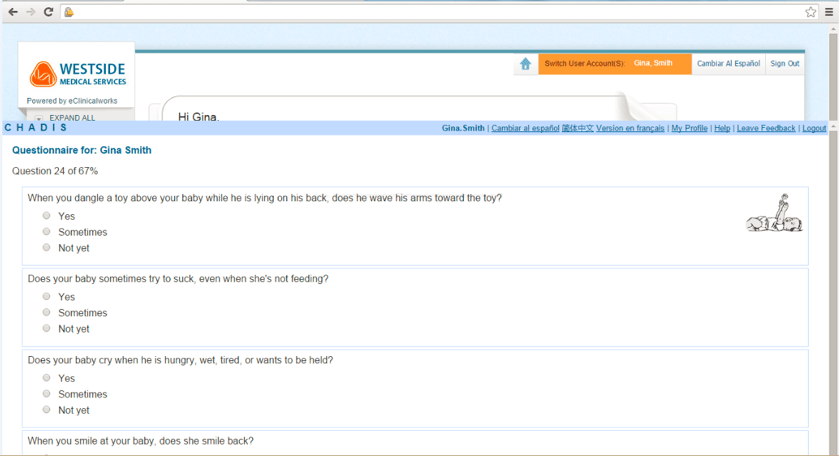Click Cambiar Al Español in the portal header
Viewport: 839px width, 456px height.
(x=728, y=64)
